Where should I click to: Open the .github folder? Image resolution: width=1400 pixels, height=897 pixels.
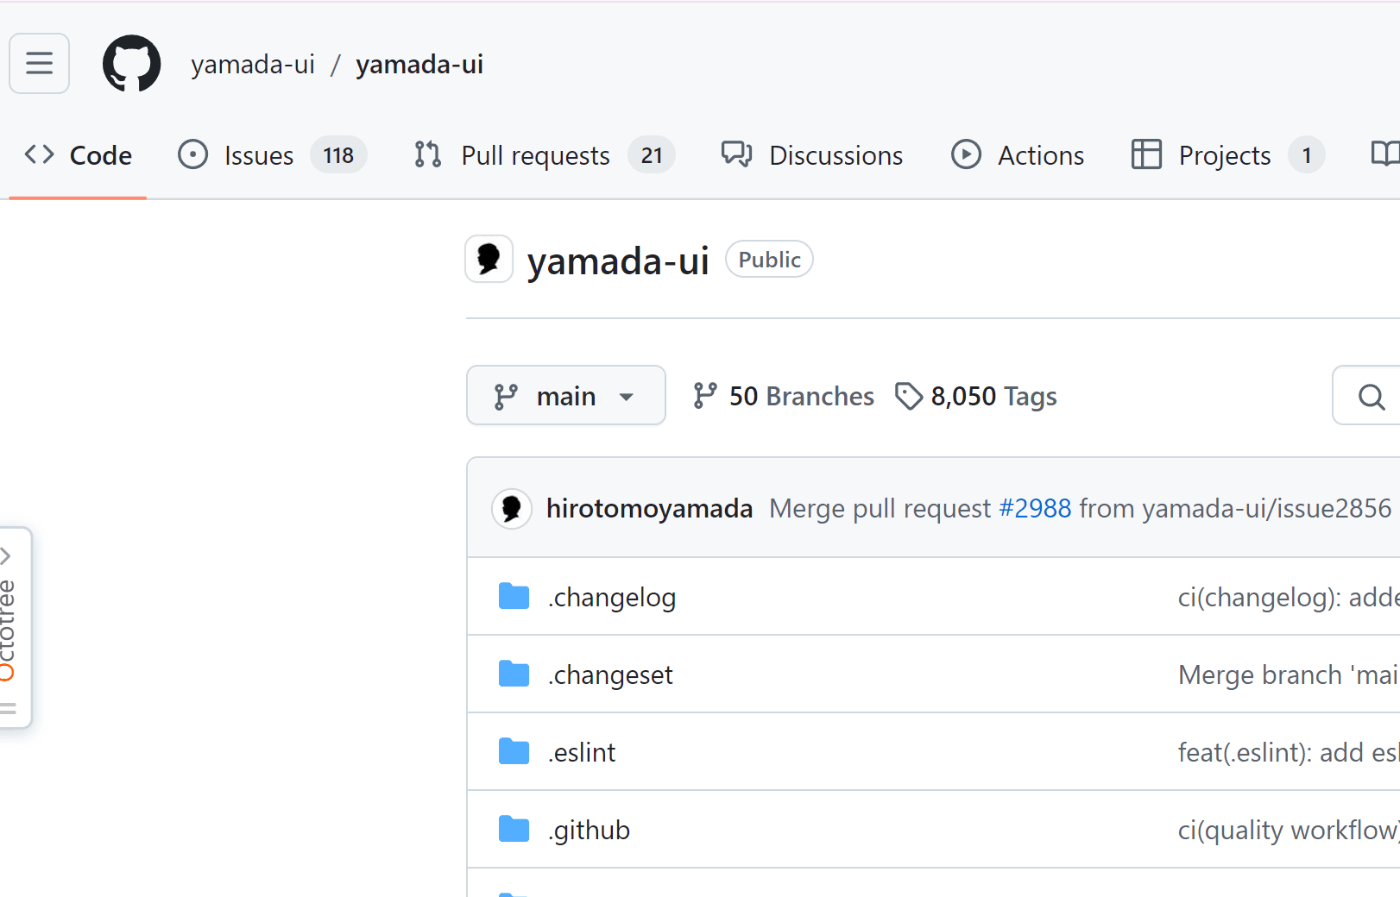point(589,830)
